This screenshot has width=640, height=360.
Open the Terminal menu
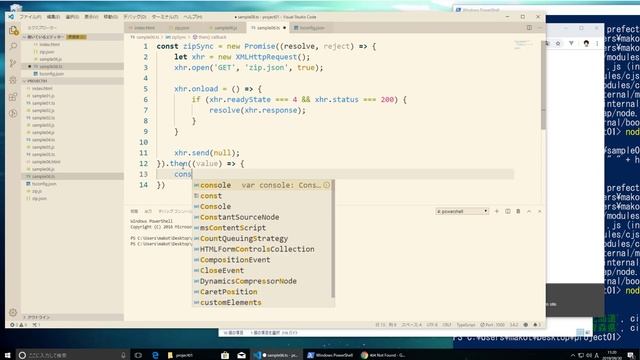(x=165, y=17)
